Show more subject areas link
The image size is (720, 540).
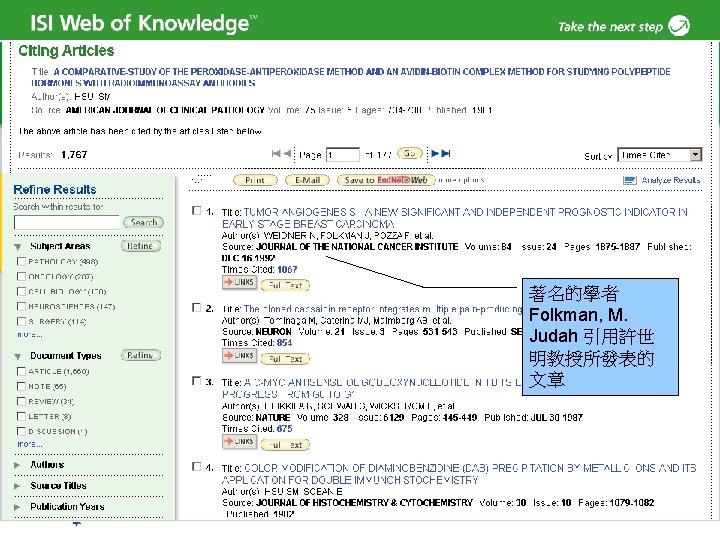(29, 335)
